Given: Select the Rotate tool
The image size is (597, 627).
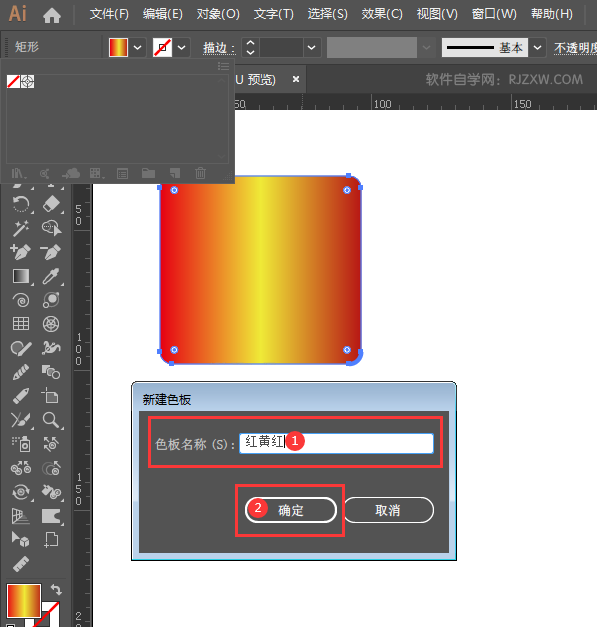Looking at the screenshot, I should (x=21, y=204).
